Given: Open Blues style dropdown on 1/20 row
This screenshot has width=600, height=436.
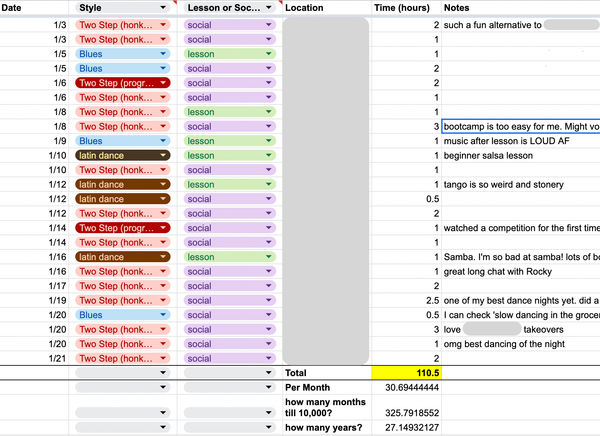Looking at the screenshot, I should [x=163, y=315].
